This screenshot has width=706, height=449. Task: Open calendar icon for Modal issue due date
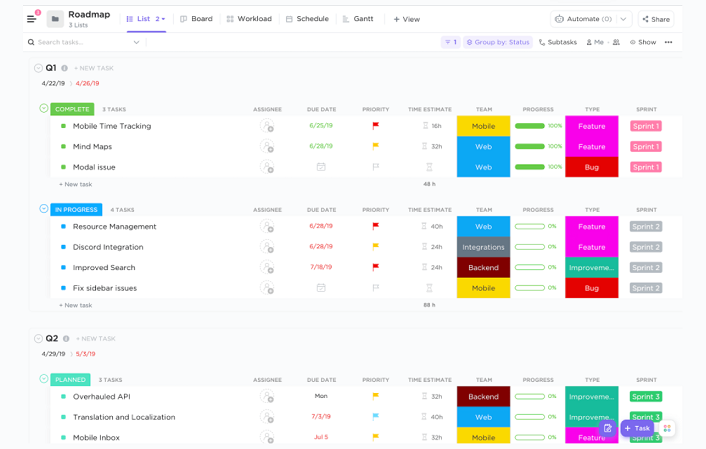321,167
